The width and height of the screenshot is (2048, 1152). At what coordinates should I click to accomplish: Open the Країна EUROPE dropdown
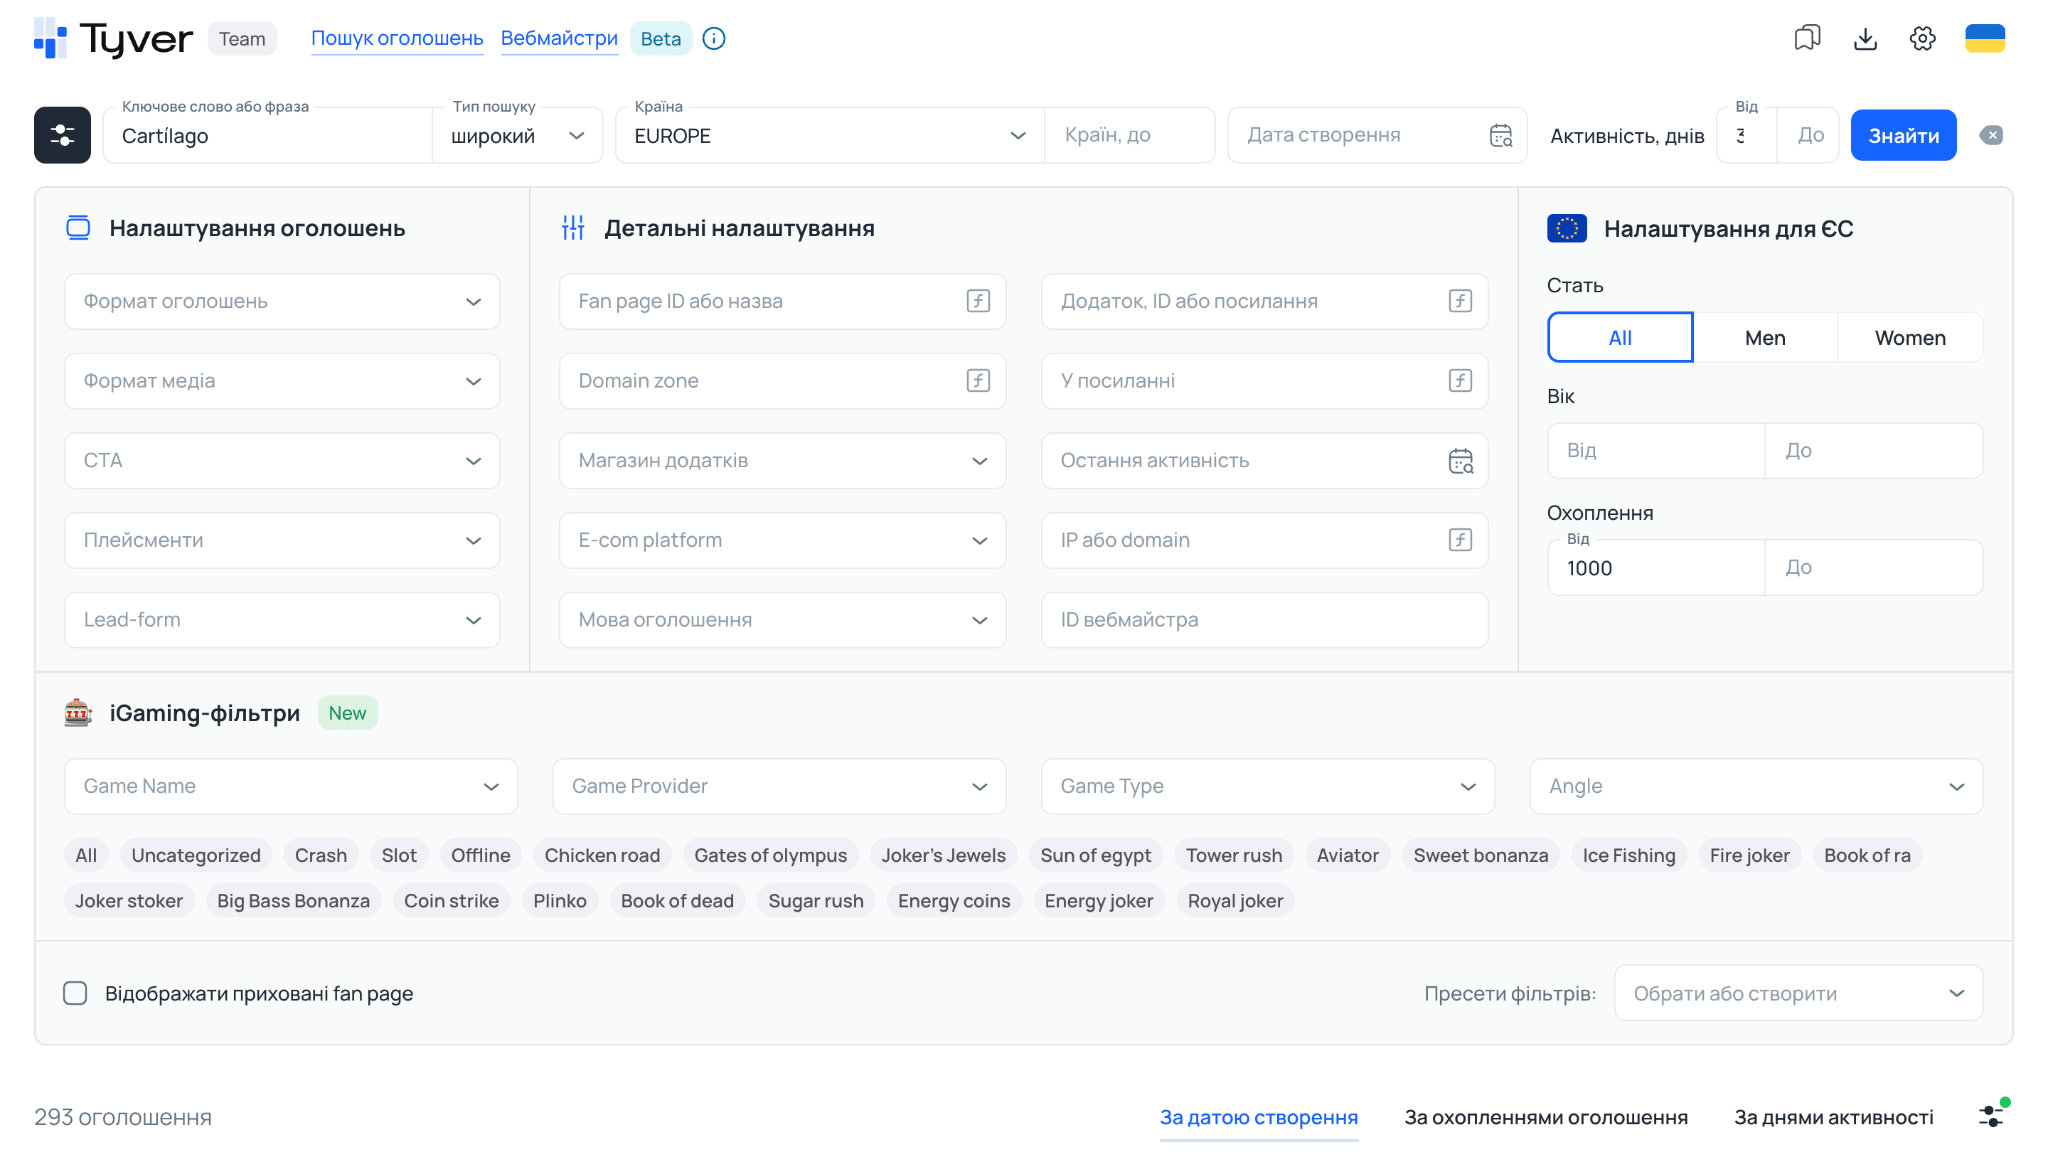tap(830, 135)
